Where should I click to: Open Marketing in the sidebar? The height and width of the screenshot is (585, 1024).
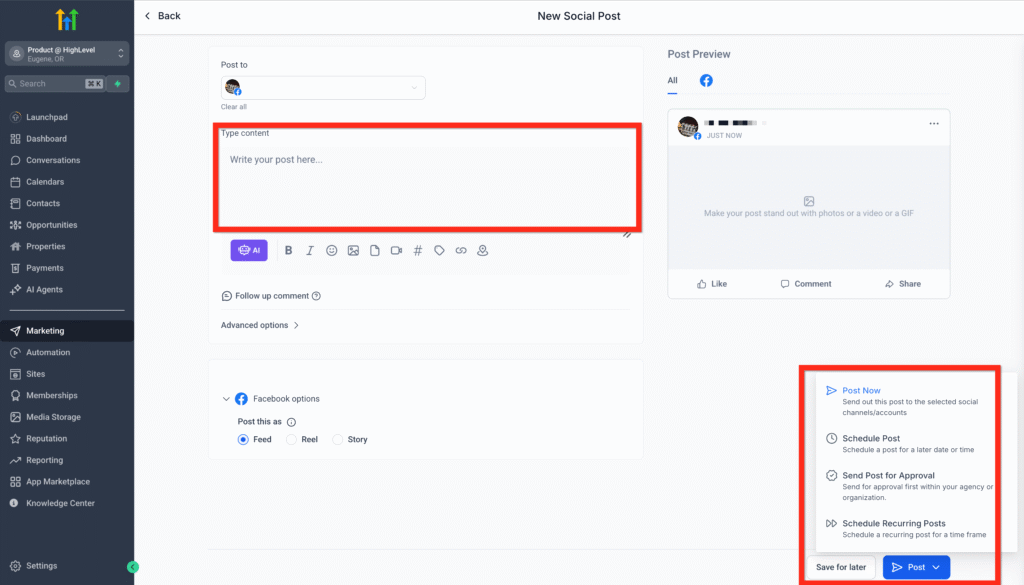(x=45, y=331)
